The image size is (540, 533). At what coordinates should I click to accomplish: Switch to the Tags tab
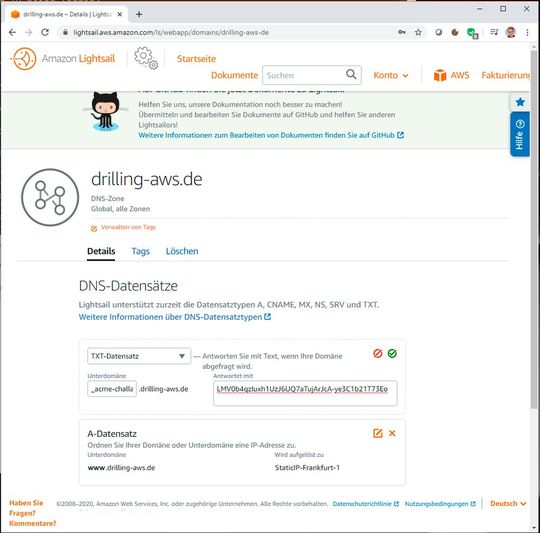click(141, 251)
